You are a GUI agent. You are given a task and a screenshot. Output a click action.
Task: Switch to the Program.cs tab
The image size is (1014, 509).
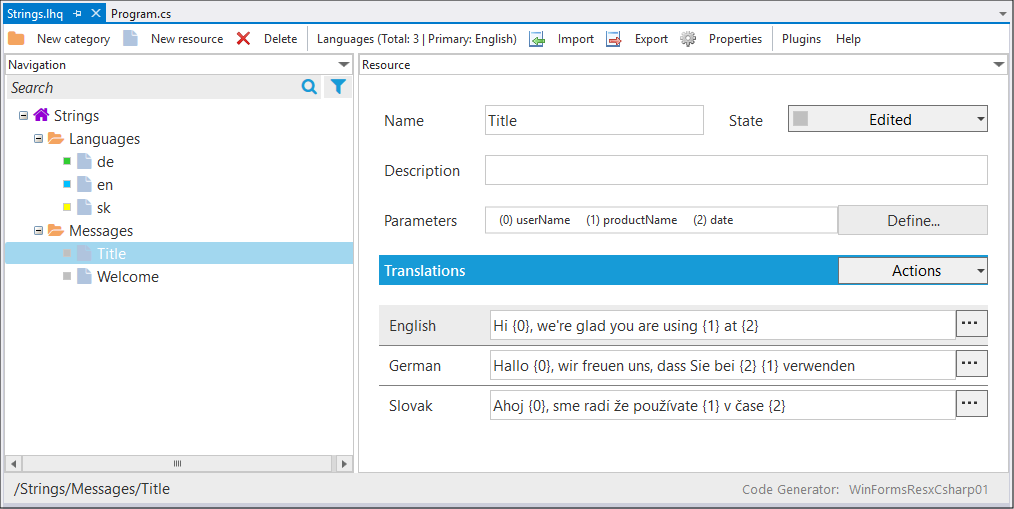[141, 14]
